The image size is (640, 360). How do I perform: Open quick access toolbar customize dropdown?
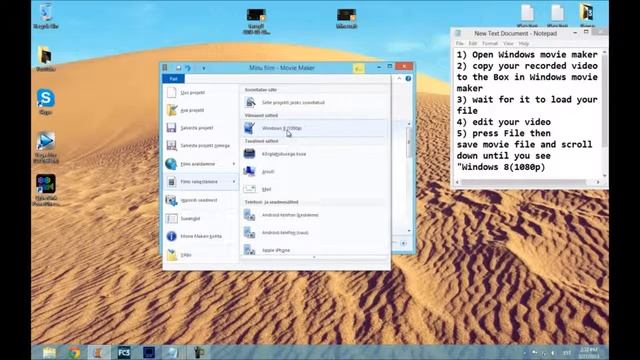pos(204,68)
